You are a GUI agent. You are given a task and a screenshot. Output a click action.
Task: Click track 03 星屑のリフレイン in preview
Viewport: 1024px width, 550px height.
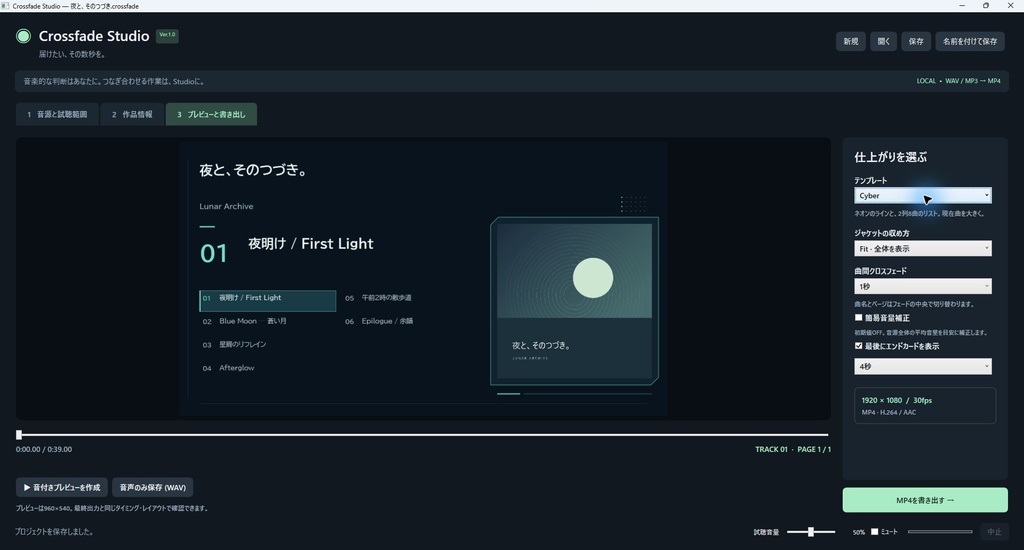click(234, 345)
